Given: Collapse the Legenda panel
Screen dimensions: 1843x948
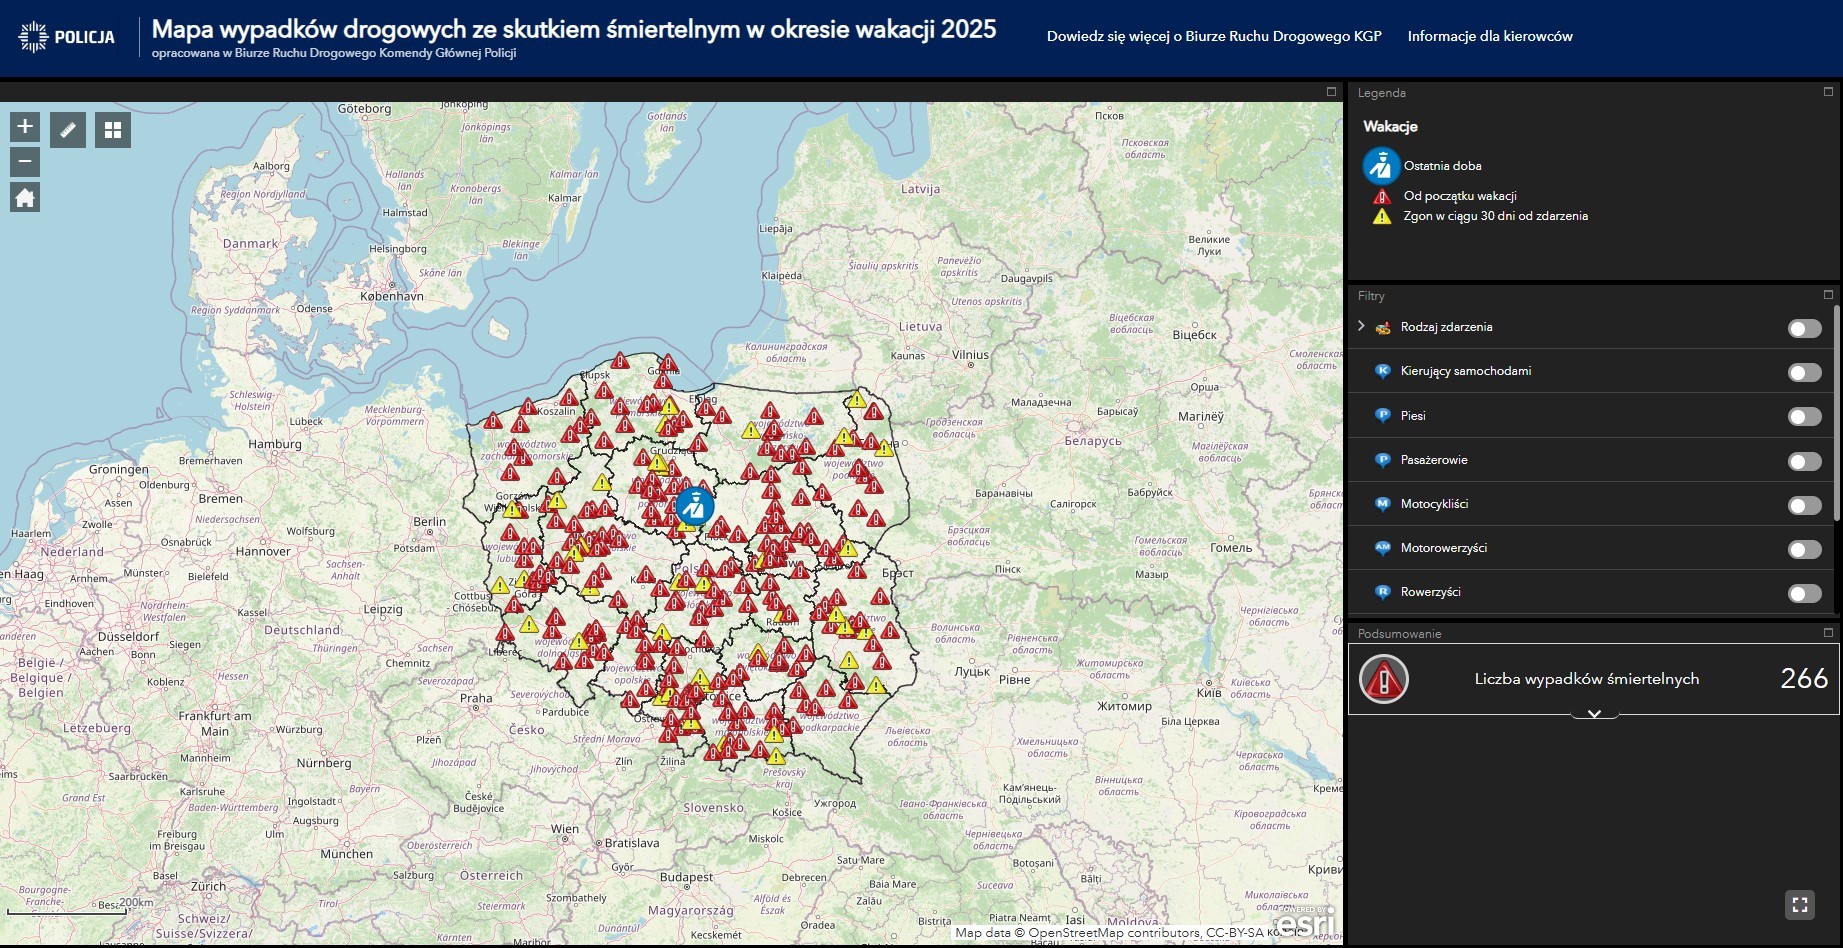Looking at the screenshot, I should [x=1827, y=92].
